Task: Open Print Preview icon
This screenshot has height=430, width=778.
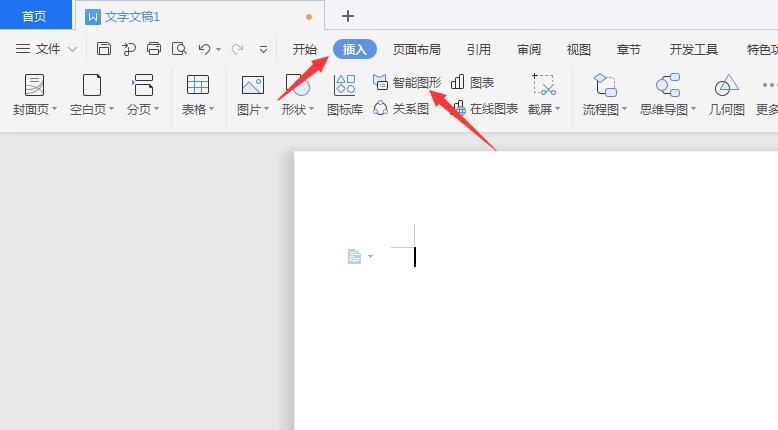Action: click(179, 49)
